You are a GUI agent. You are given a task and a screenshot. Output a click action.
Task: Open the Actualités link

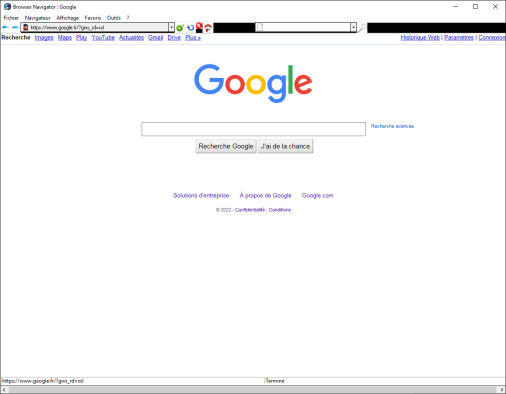(131, 38)
